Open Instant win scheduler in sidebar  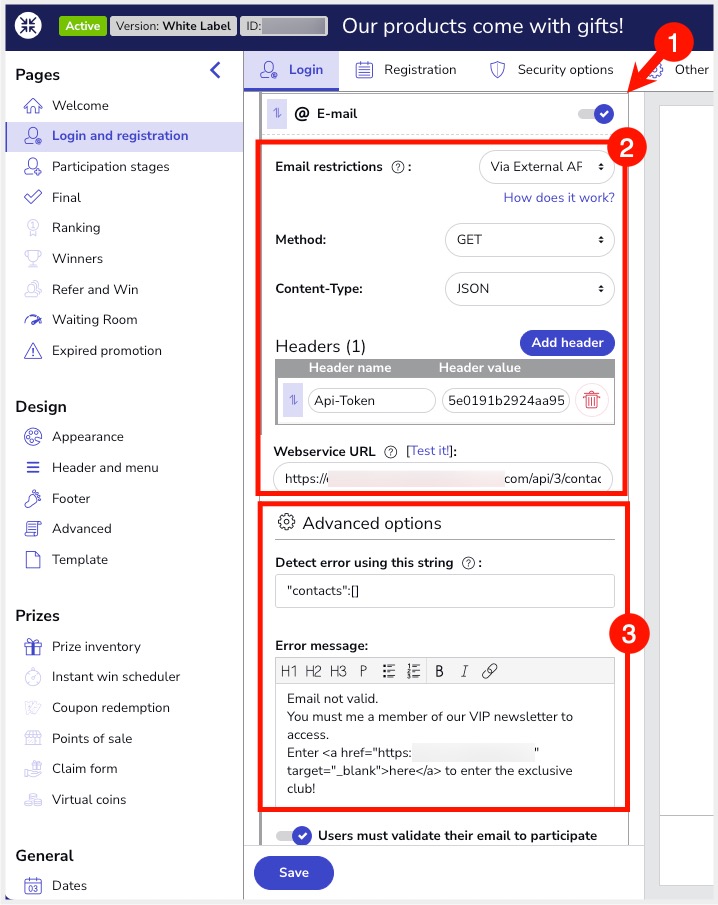pos(116,677)
